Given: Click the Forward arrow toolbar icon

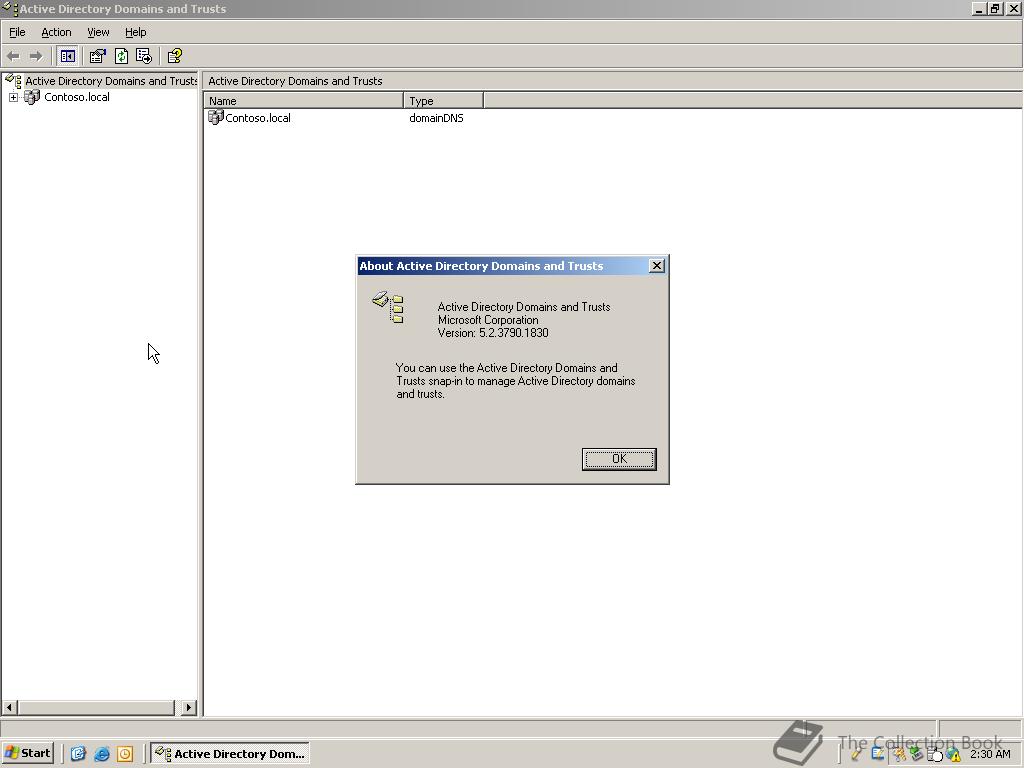Looking at the screenshot, I should point(36,56).
